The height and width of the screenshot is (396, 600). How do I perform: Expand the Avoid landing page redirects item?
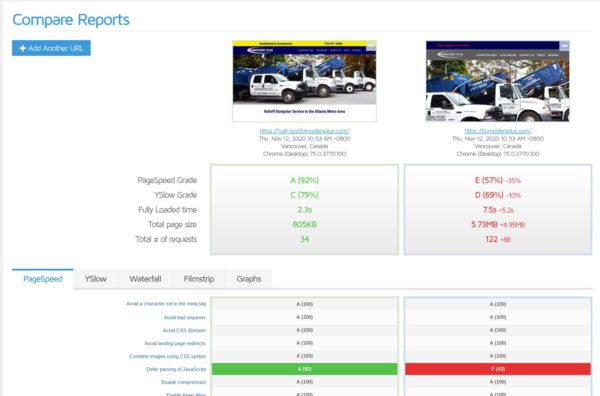click(175, 343)
